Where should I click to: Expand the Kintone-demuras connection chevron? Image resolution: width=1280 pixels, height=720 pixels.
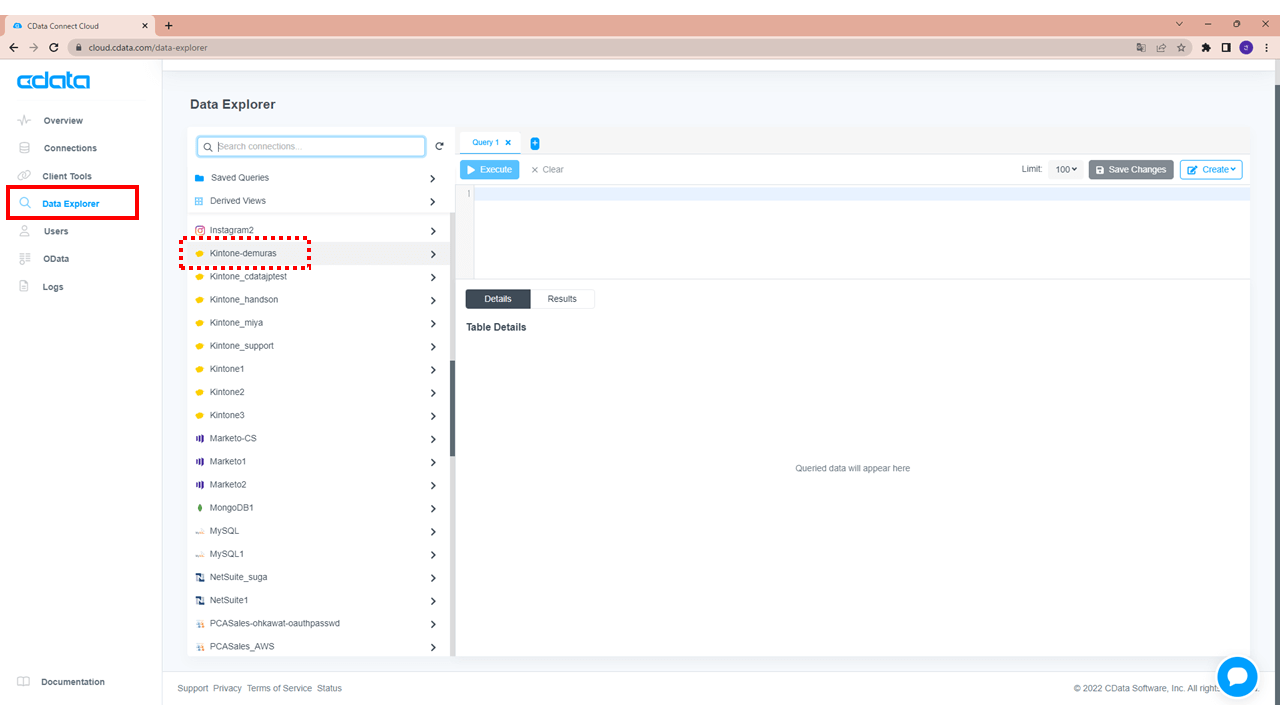click(433, 254)
